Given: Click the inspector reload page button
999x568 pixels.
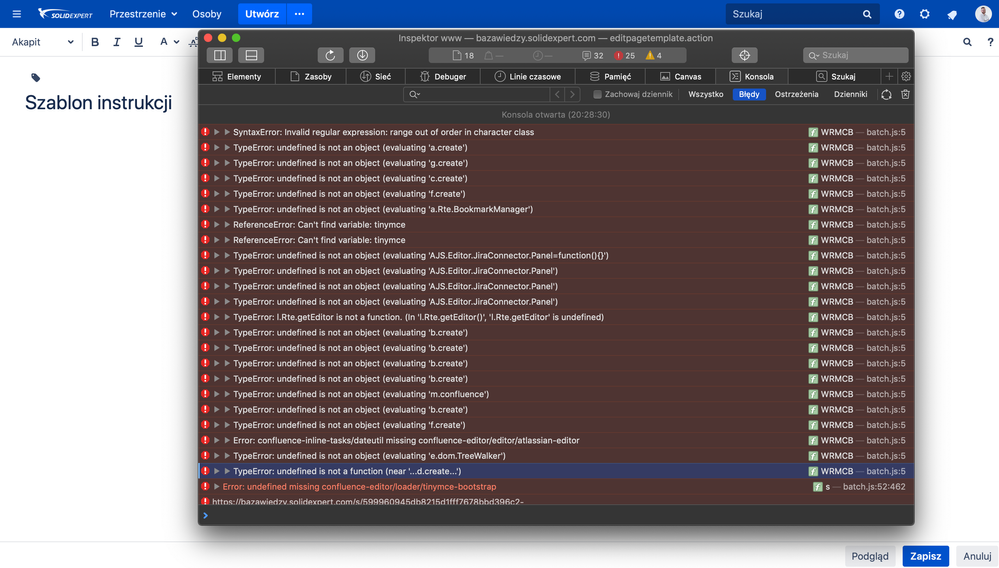Looking at the screenshot, I should (x=330, y=55).
